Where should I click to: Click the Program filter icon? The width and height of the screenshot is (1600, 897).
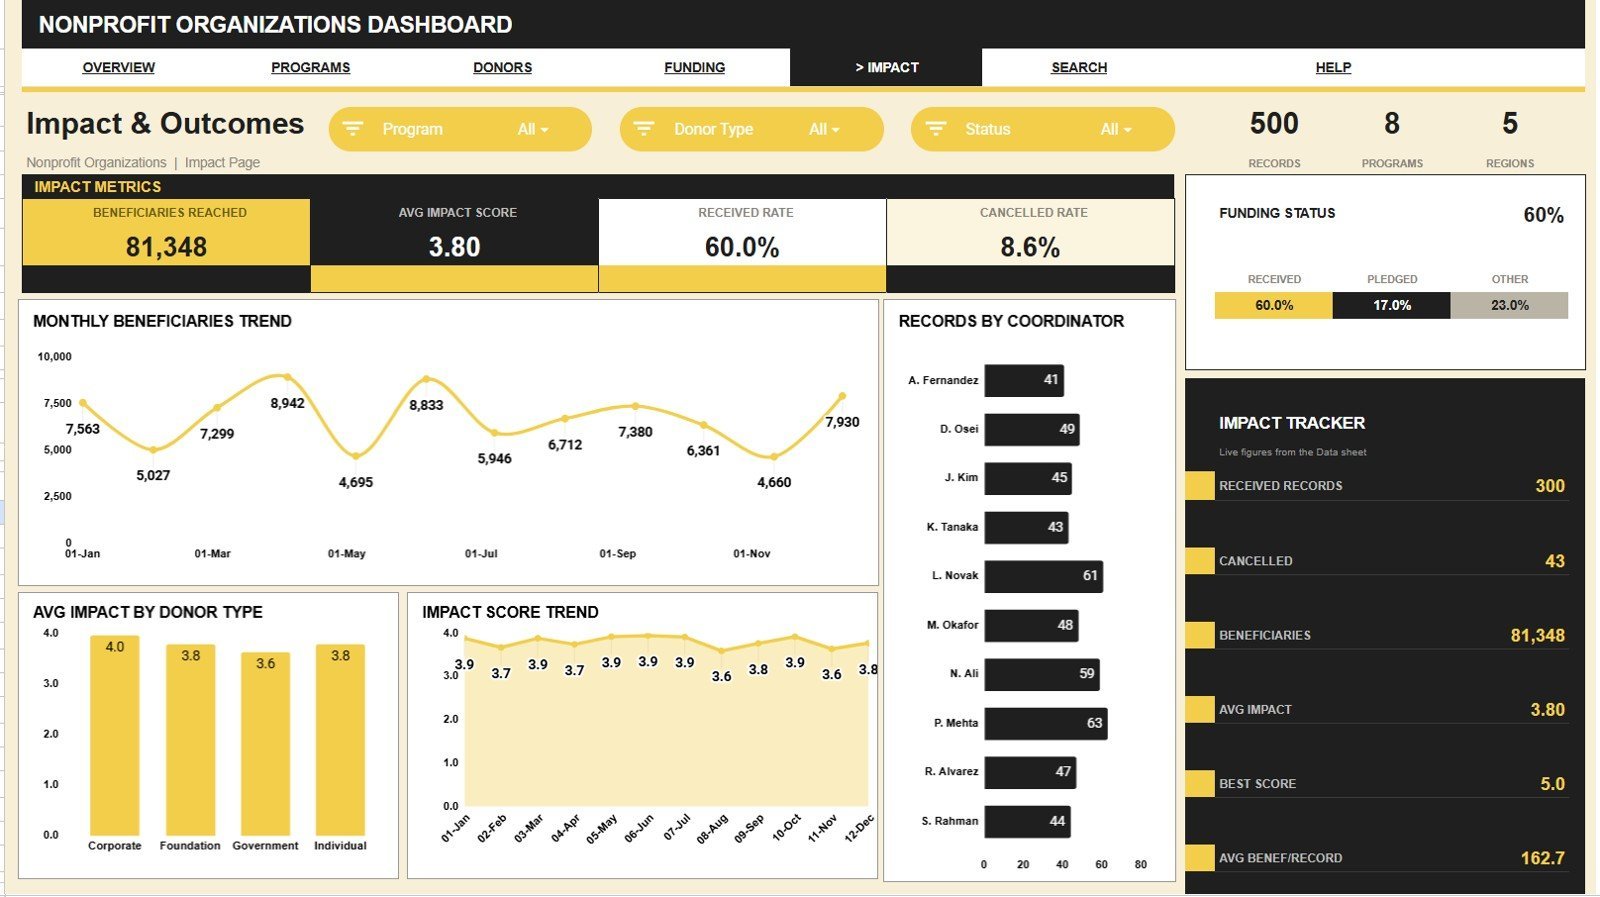point(353,129)
